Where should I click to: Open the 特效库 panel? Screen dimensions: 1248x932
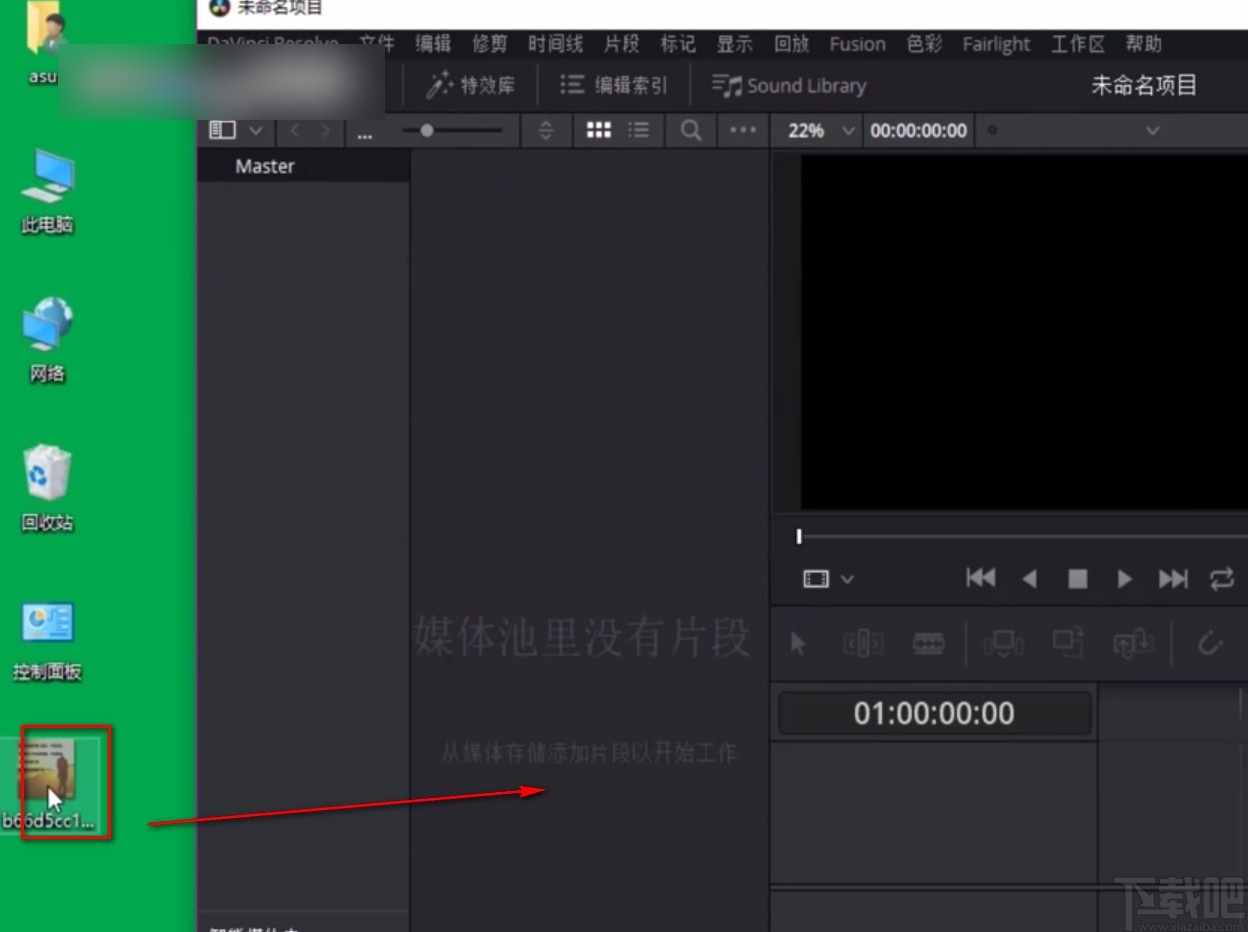click(468, 85)
